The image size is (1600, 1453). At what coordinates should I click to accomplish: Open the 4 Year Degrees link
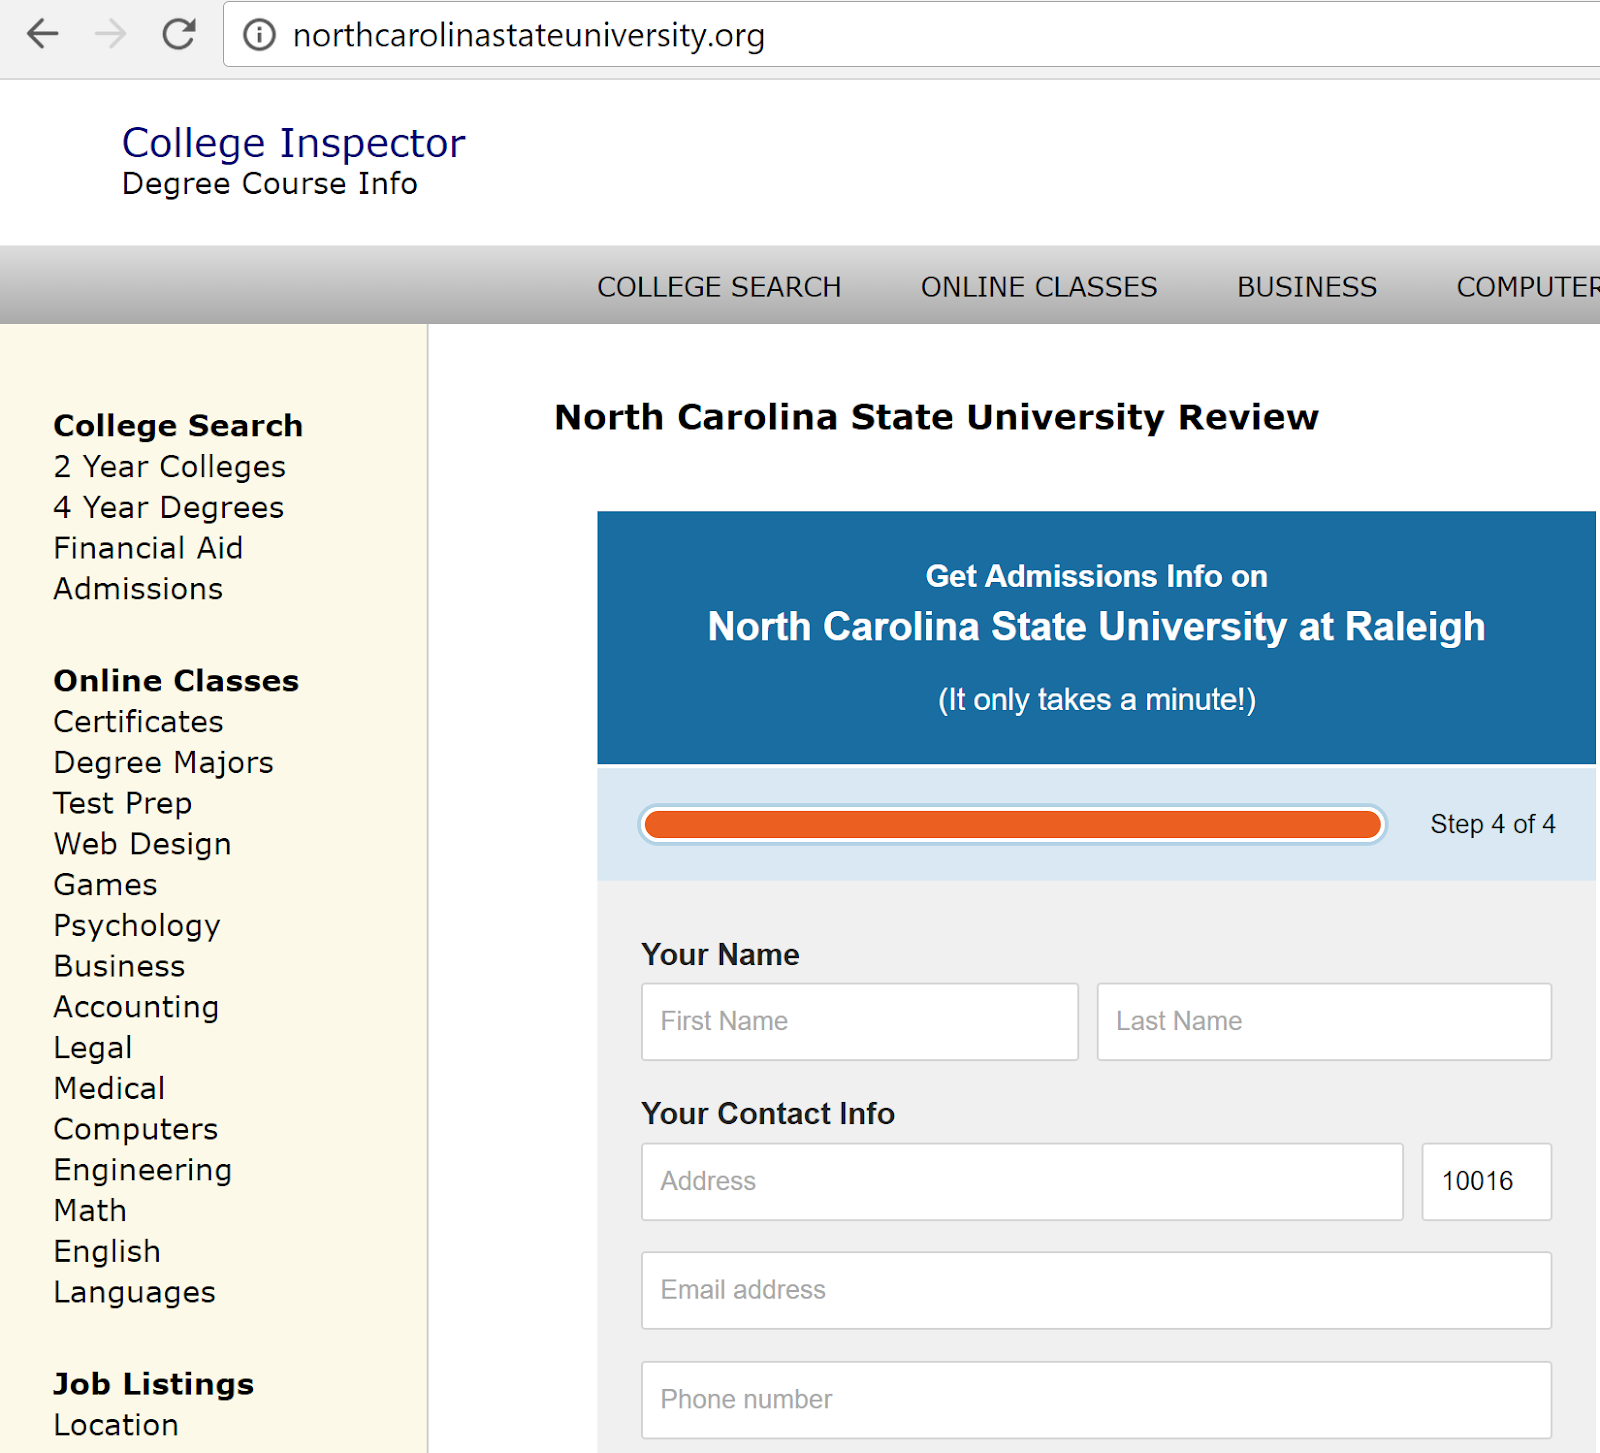(169, 507)
